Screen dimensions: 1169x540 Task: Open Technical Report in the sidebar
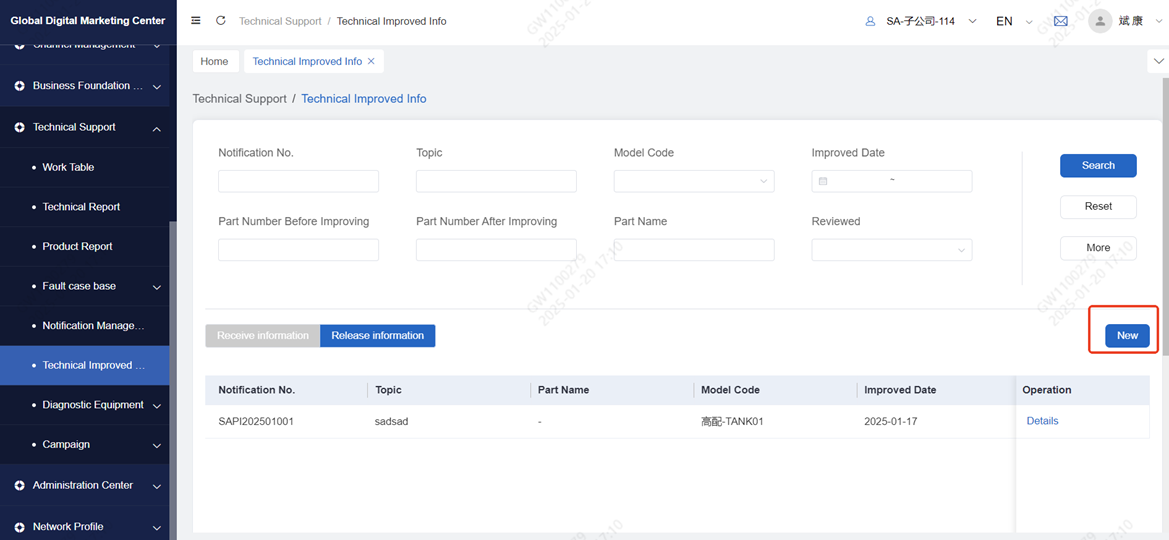point(81,207)
